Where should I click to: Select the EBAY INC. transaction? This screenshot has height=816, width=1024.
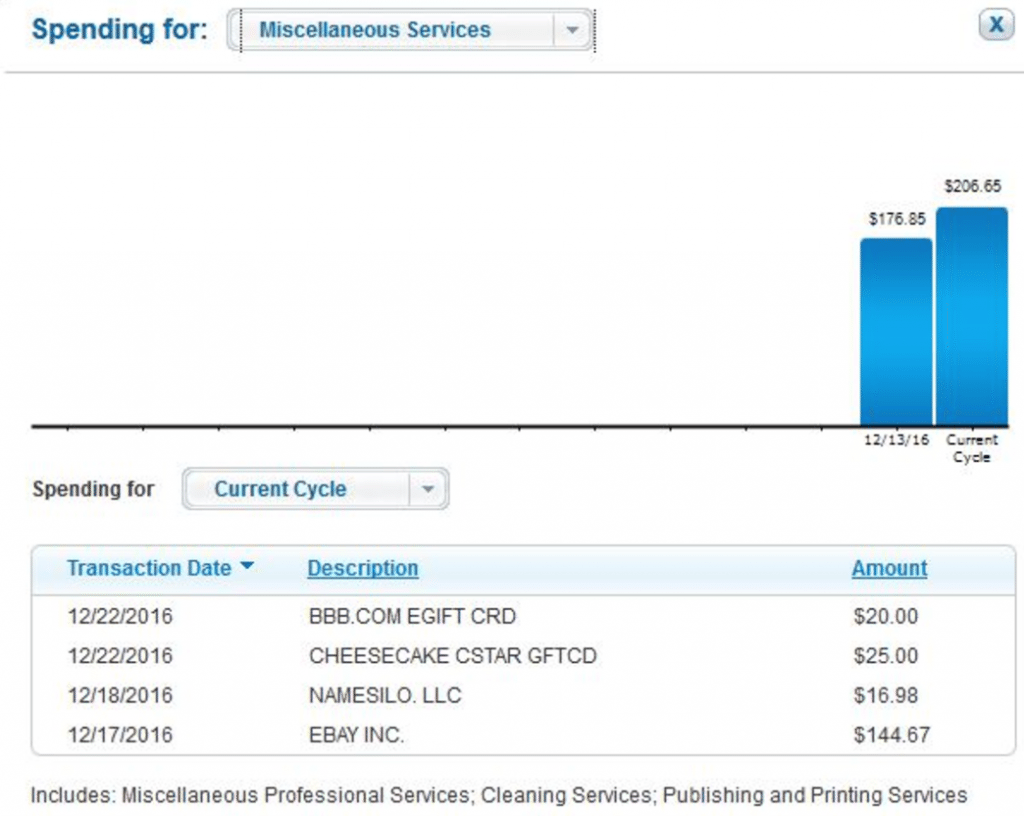[x=357, y=734]
